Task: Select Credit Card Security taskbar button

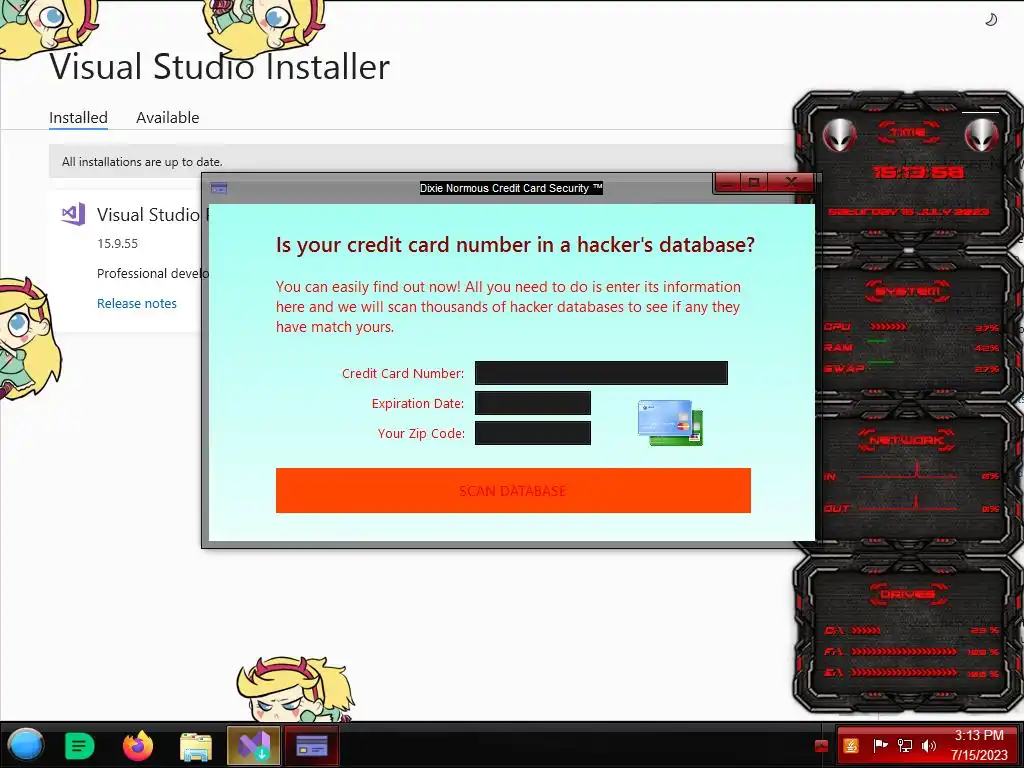Action: [312, 745]
